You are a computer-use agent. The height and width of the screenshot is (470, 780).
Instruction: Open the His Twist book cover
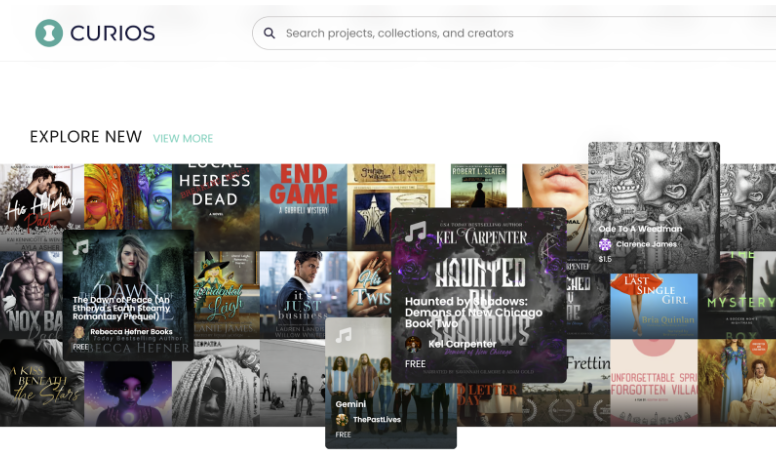pos(369,284)
